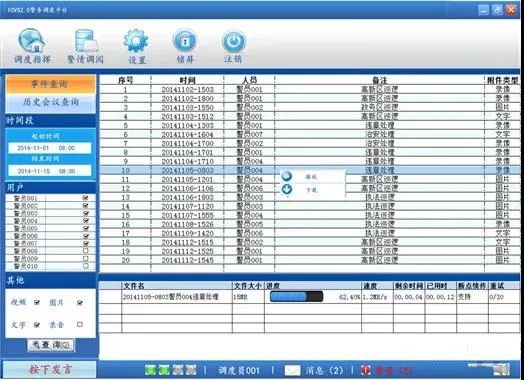
Task: Select 播放 from the context menu
Action: click(x=311, y=176)
